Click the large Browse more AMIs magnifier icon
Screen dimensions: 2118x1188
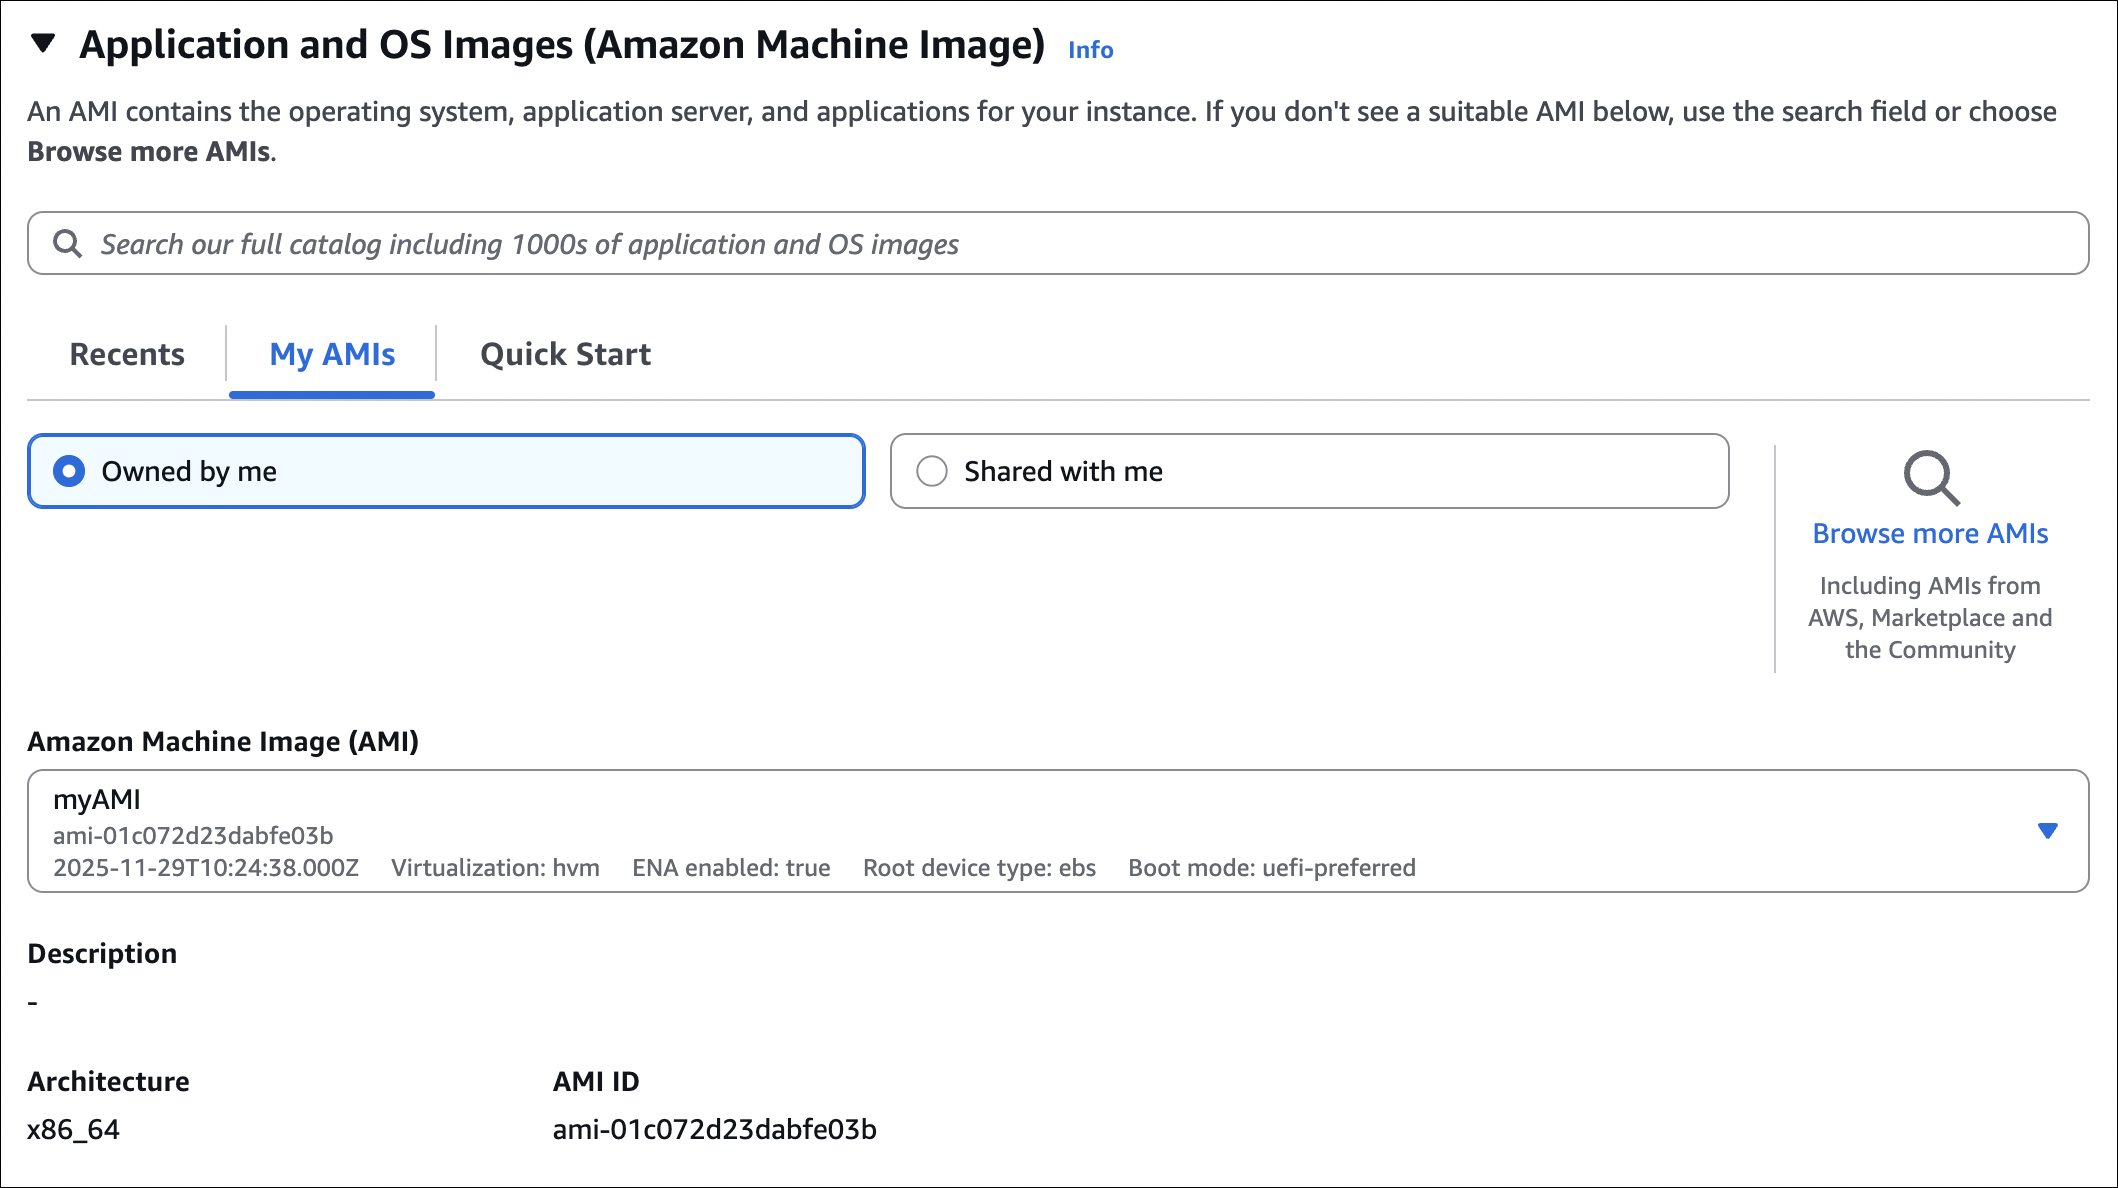[x=1930, y=477]
